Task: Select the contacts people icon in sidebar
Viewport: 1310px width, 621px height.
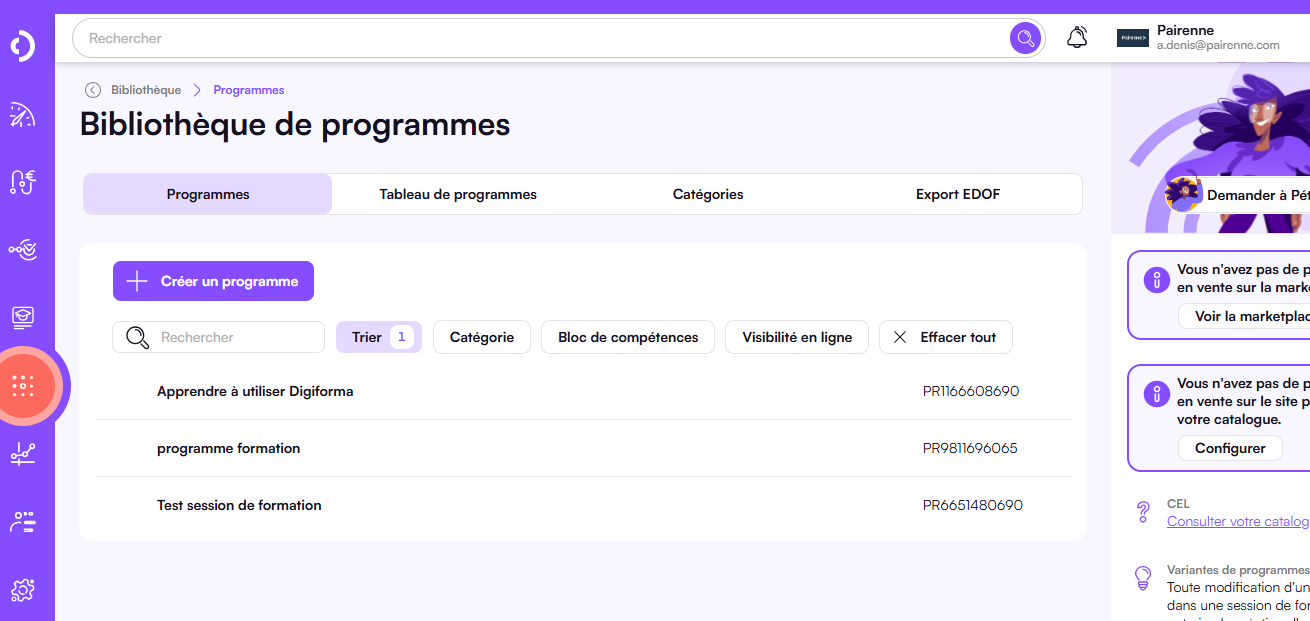Action: pyautogui.click(x=22, y=521)
